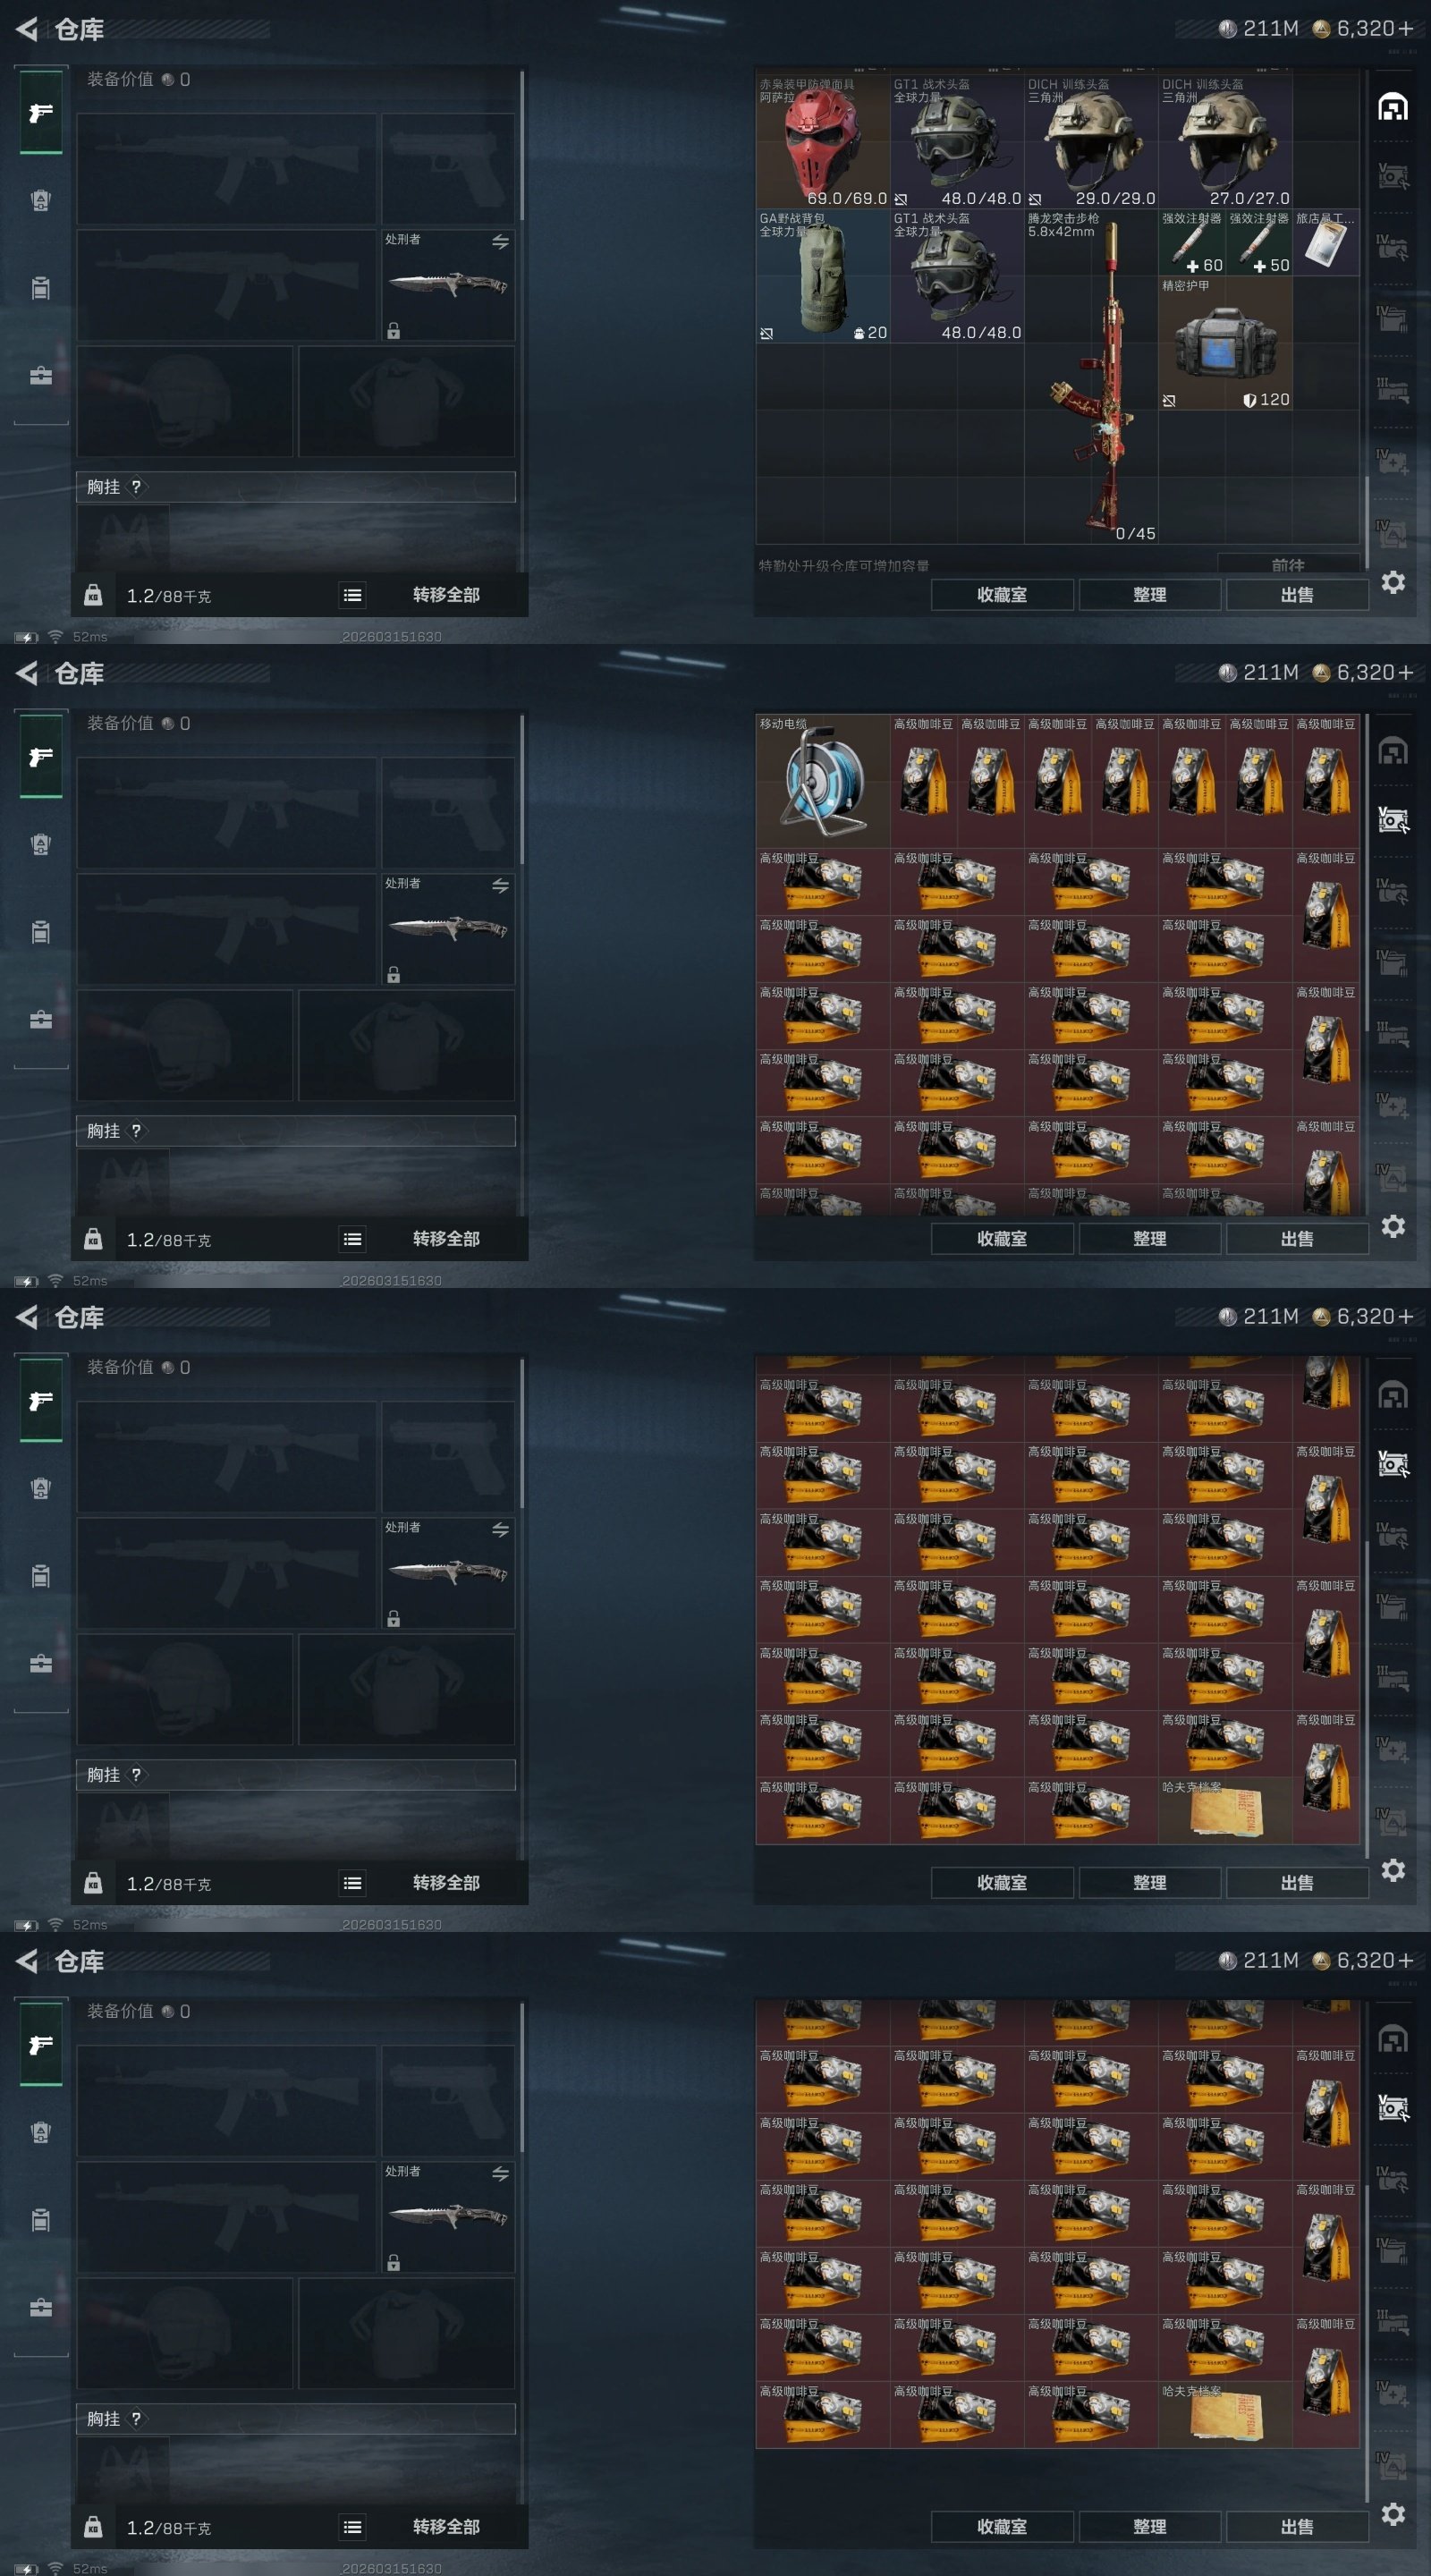Select the red 赤枭装甲防弹面具 mask

tap(822, 142)
